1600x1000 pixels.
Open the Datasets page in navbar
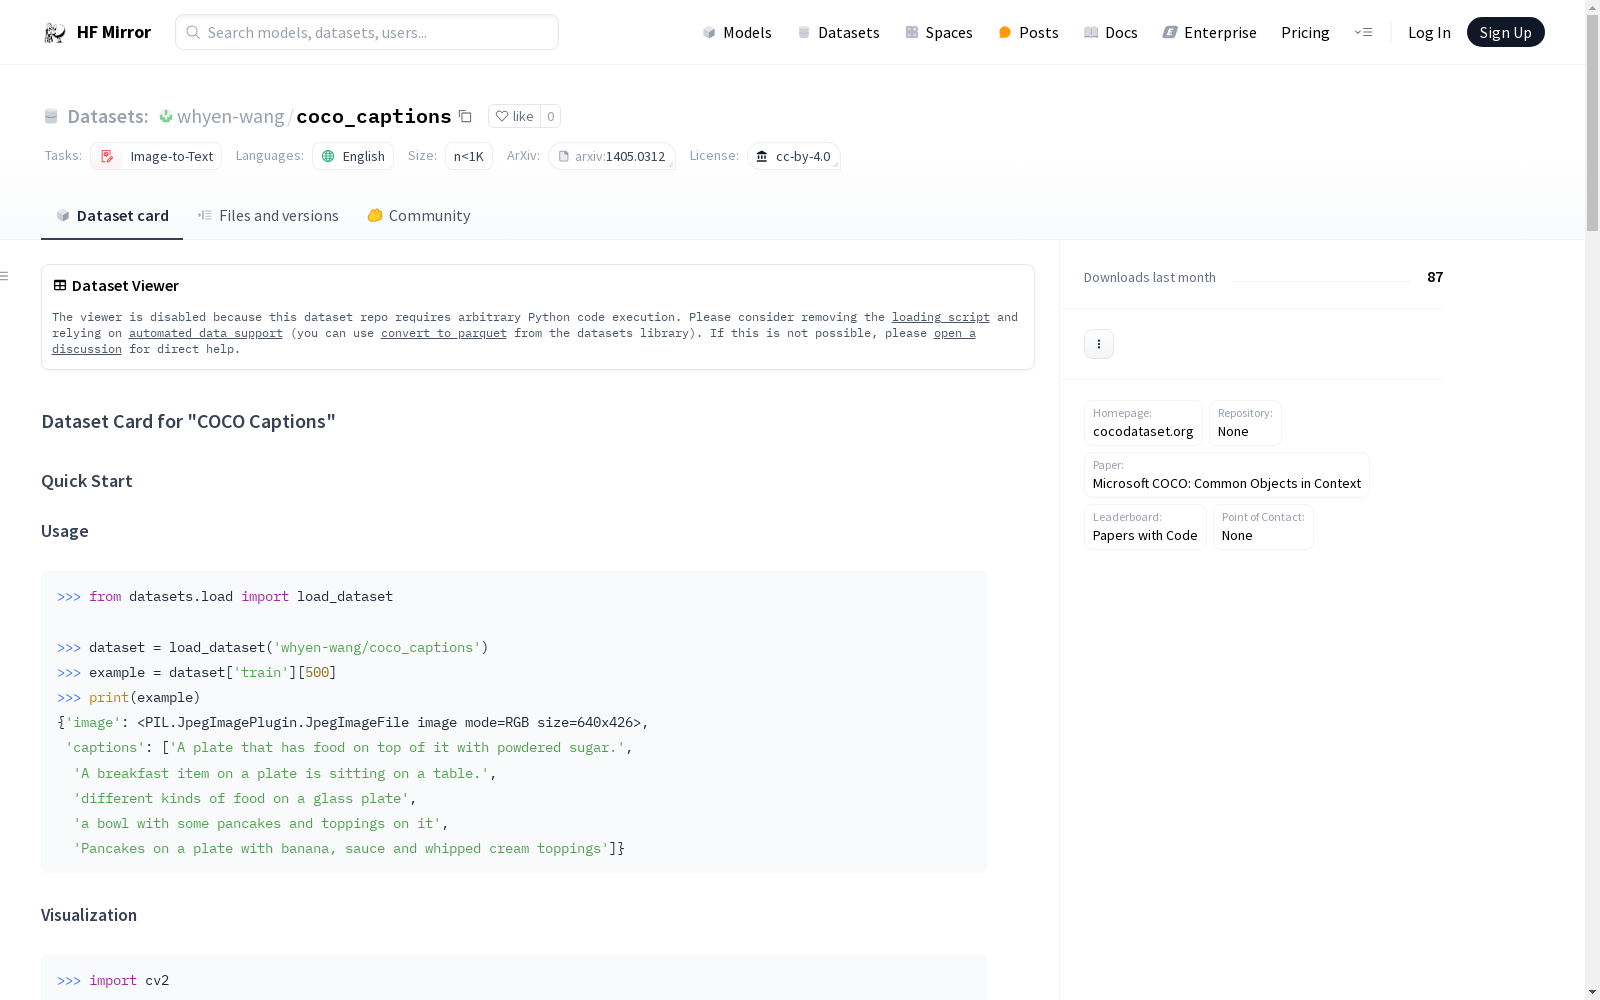point(838,32)
